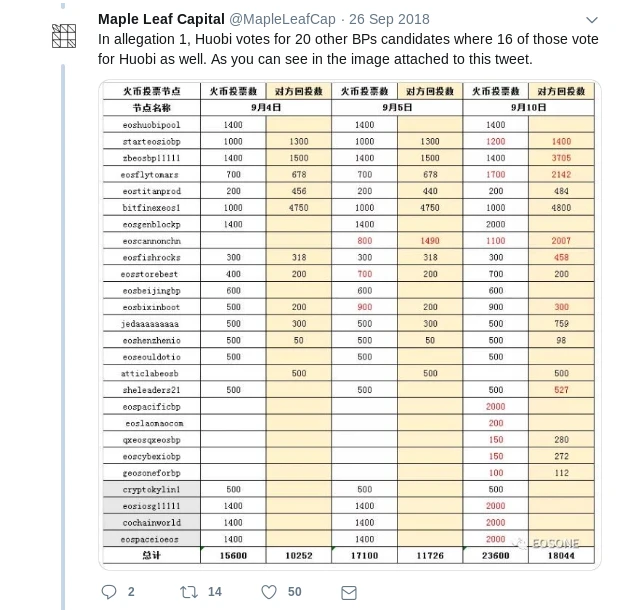Click the 9月4日 date header in the table

[x=266, y=108]
